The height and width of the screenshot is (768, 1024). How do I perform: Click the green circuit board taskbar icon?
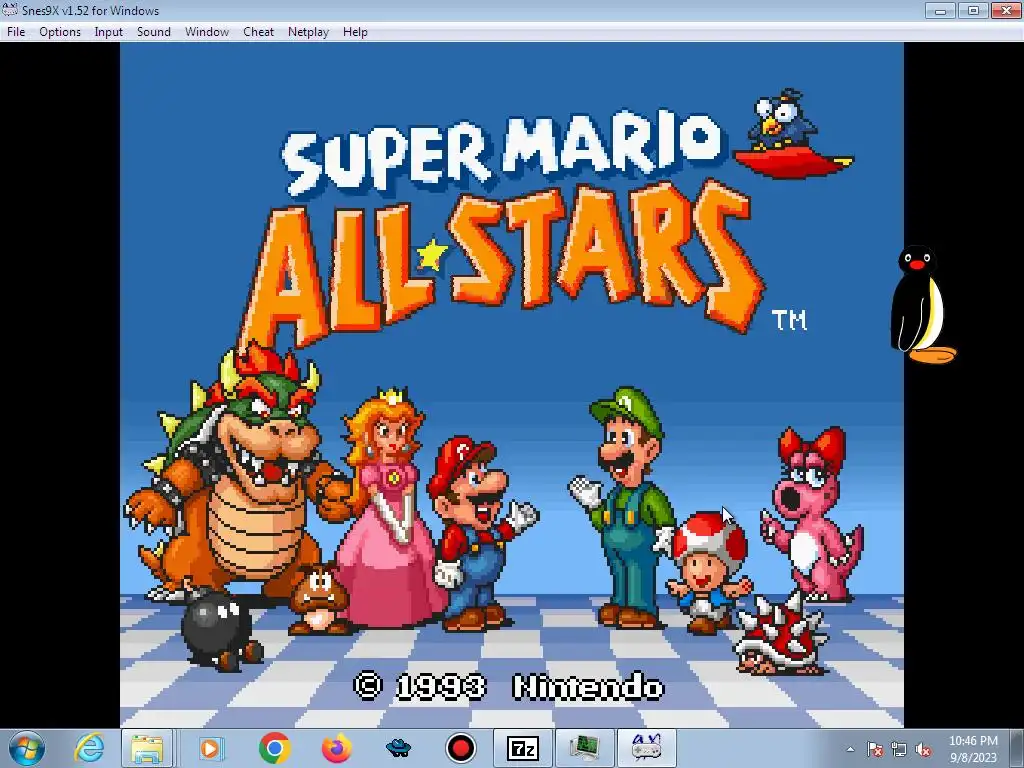tap(583, 748)
